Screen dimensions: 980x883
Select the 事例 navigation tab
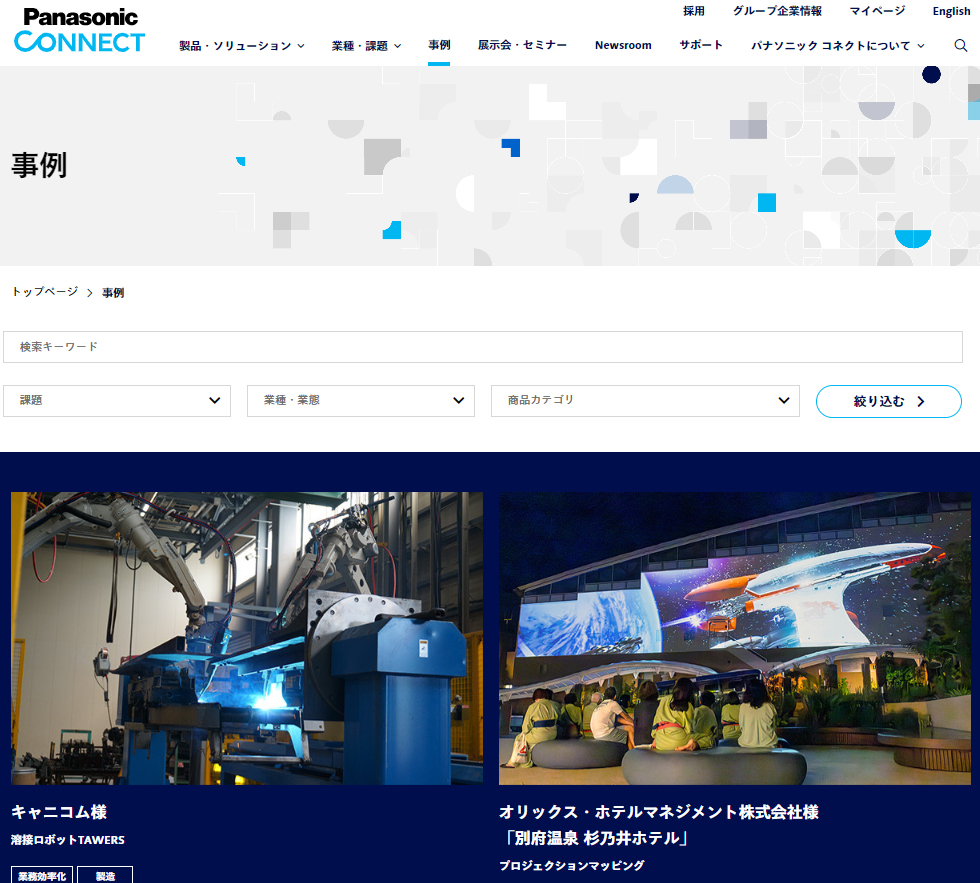[x=439, y=45]
